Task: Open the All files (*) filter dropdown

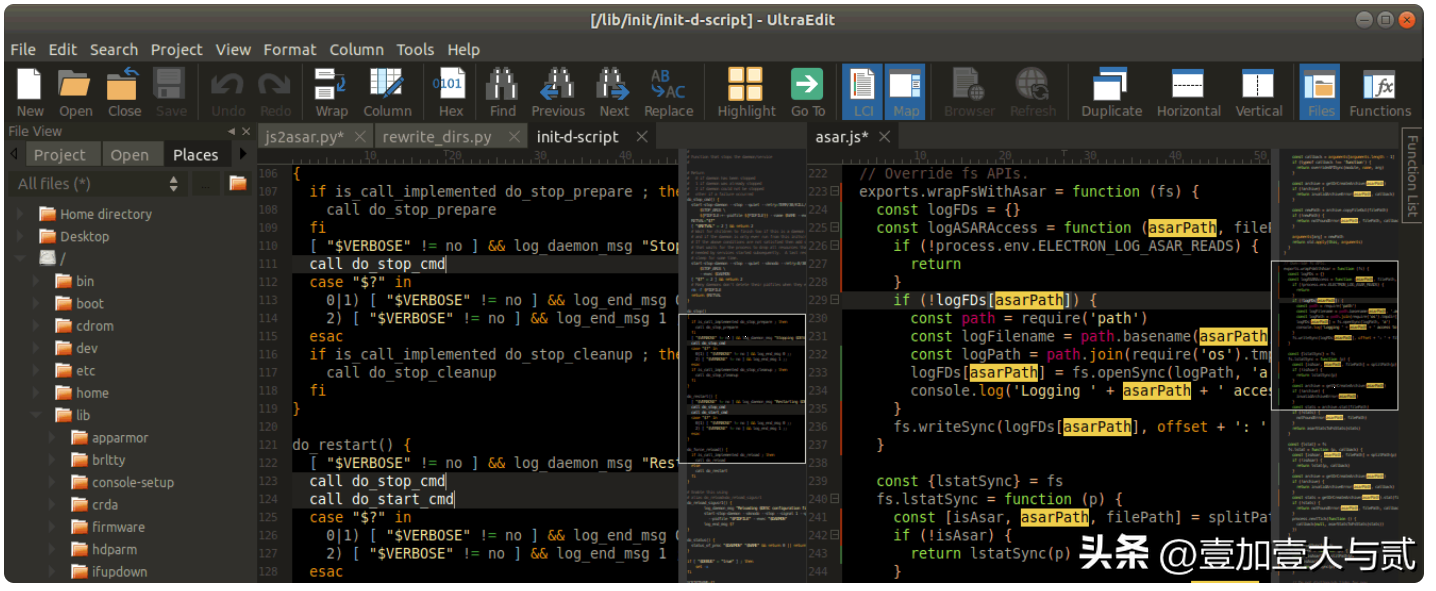Action: click(x=98, y=183)
